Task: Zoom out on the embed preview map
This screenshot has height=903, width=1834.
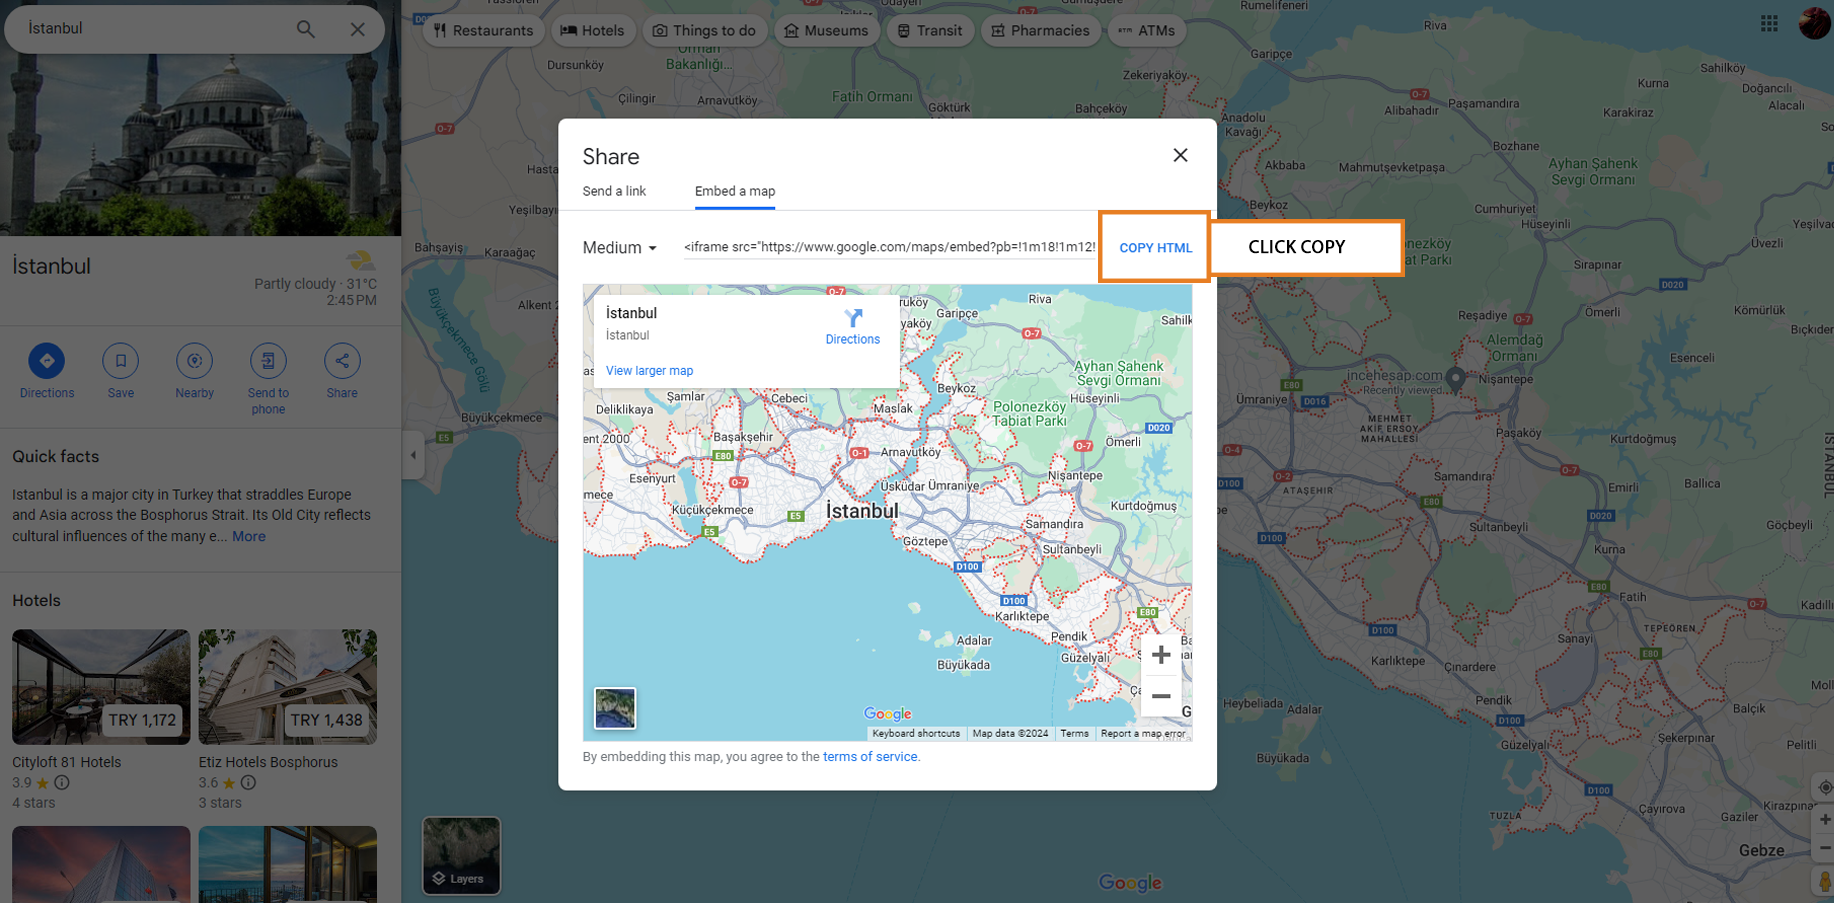Action: click(1161, 696)
